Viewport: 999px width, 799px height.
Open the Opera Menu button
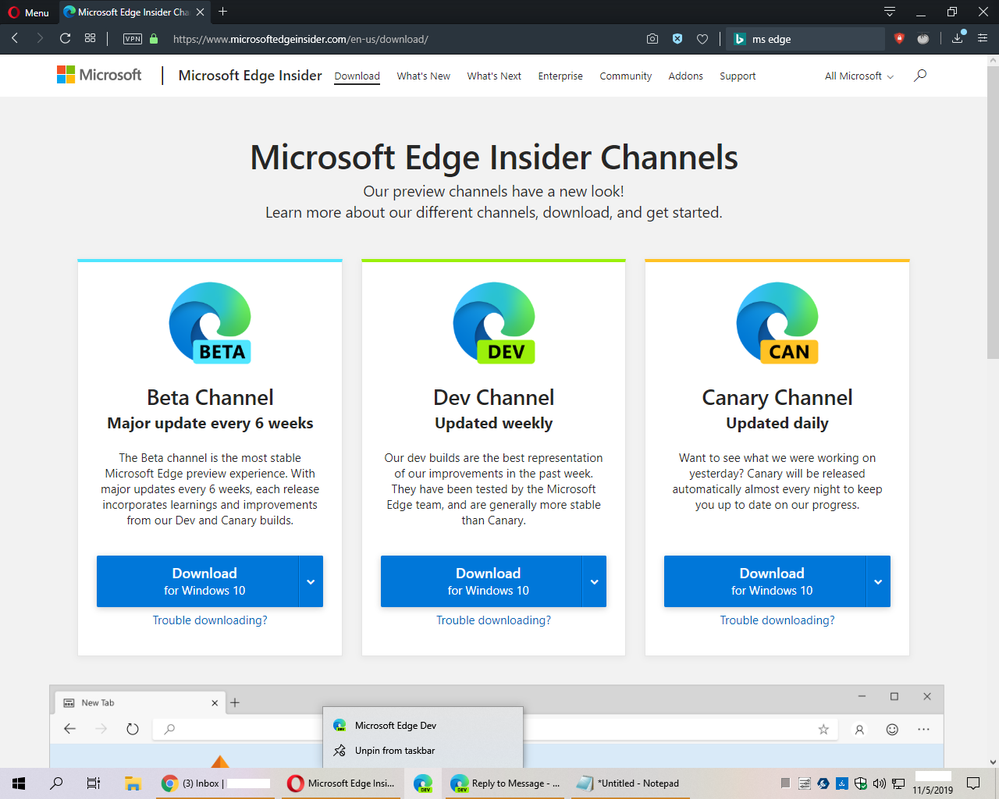click(x=28, y=12)
